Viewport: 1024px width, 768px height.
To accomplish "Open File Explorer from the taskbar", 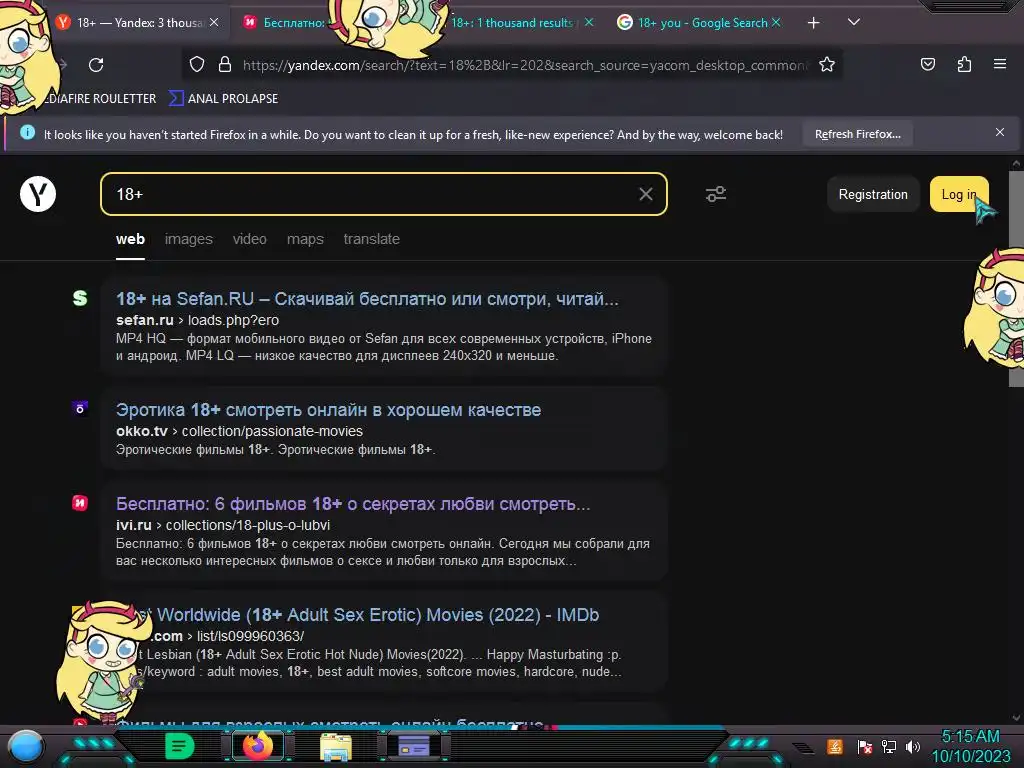I will 336,746.
